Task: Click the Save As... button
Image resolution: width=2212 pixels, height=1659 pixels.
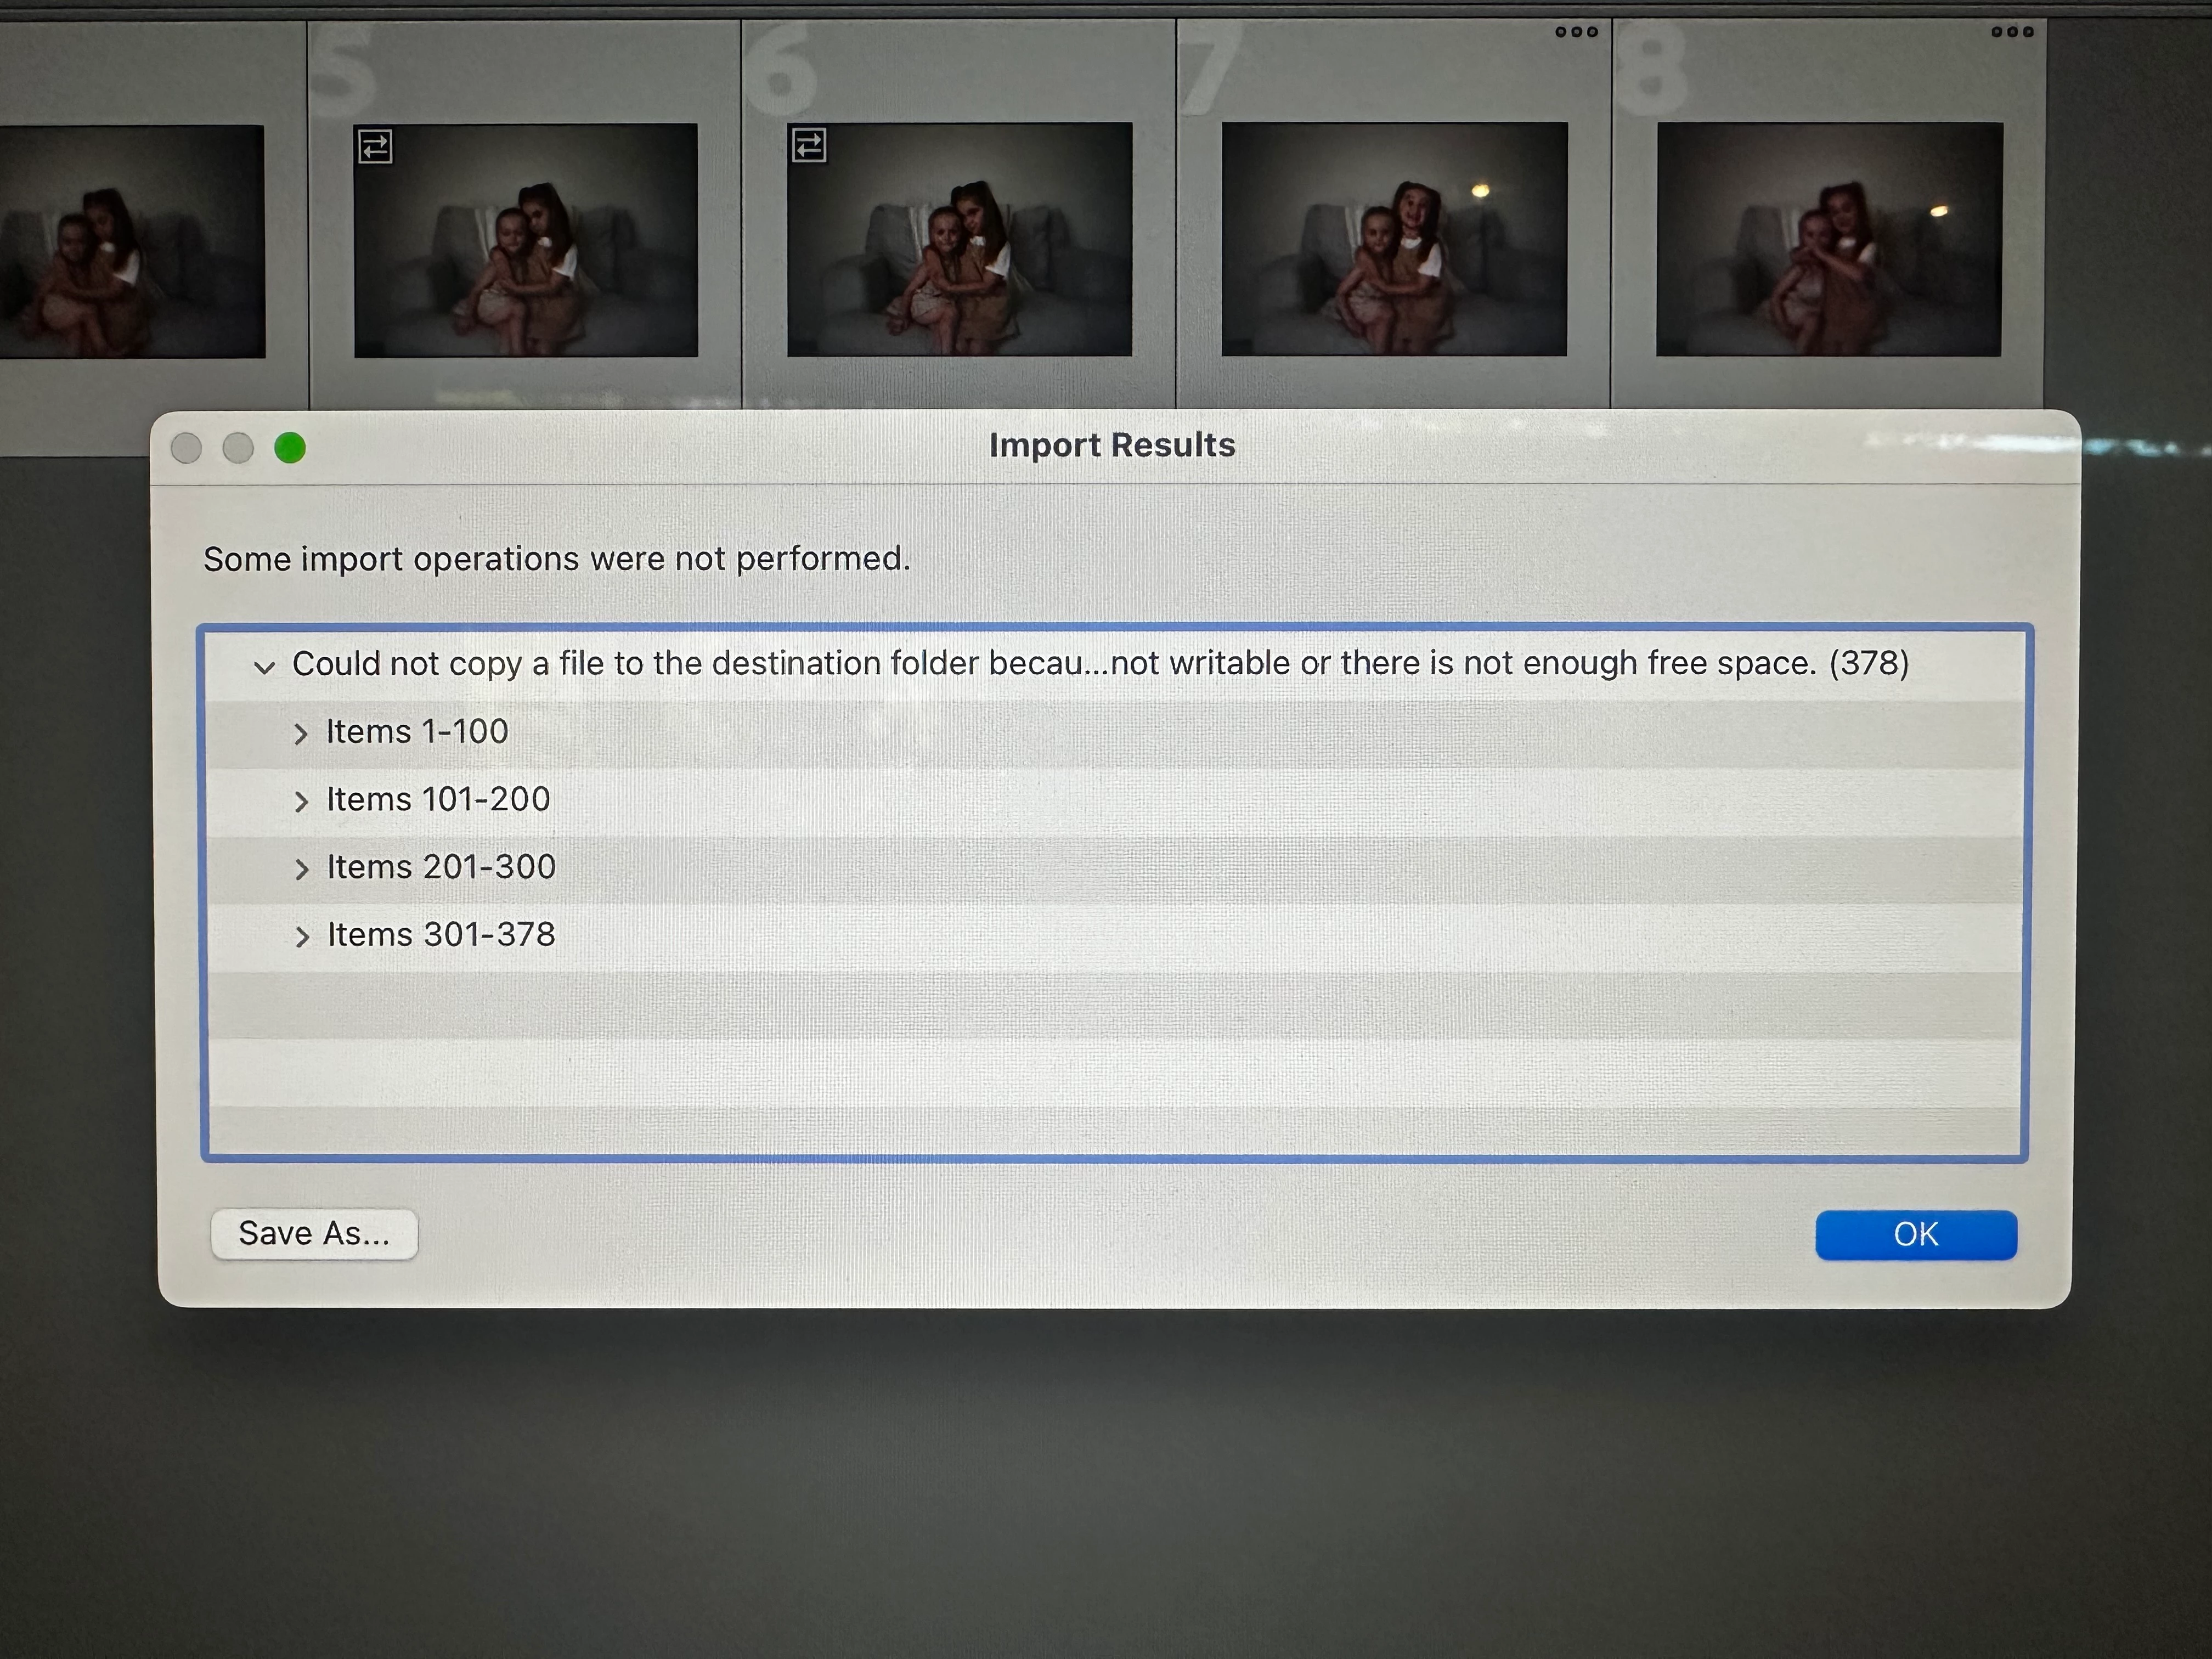Action: (x=314, y=1234)
